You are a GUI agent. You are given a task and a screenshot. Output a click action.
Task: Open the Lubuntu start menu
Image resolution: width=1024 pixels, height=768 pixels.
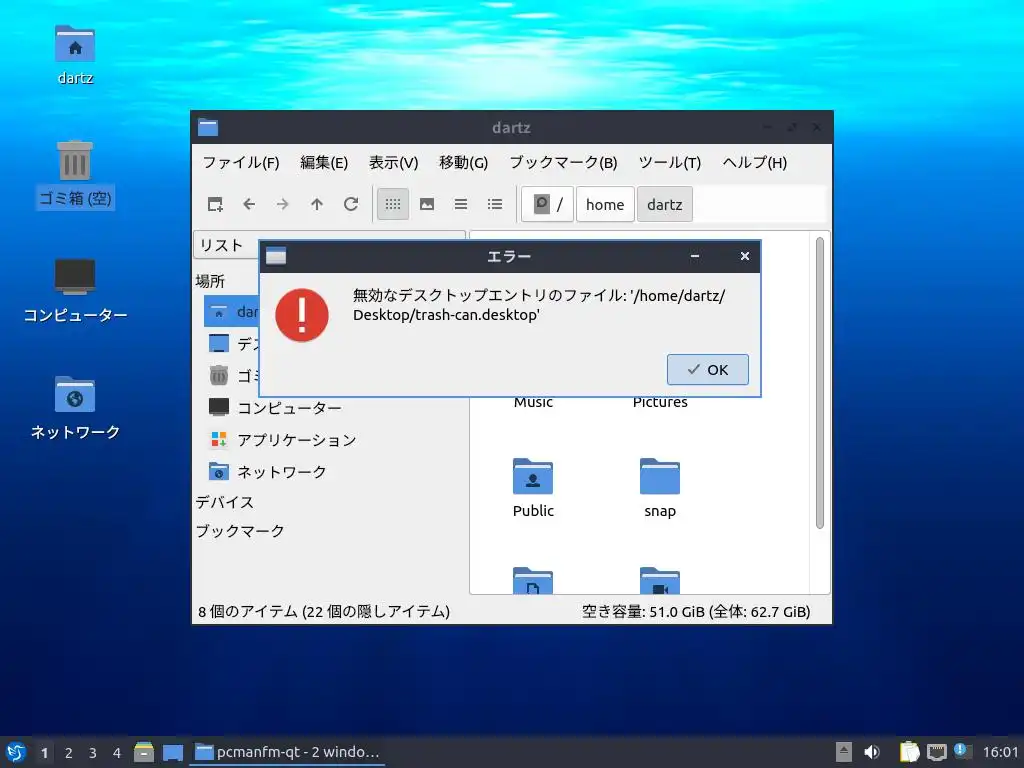pyautogui.click(x=16, y=752)
